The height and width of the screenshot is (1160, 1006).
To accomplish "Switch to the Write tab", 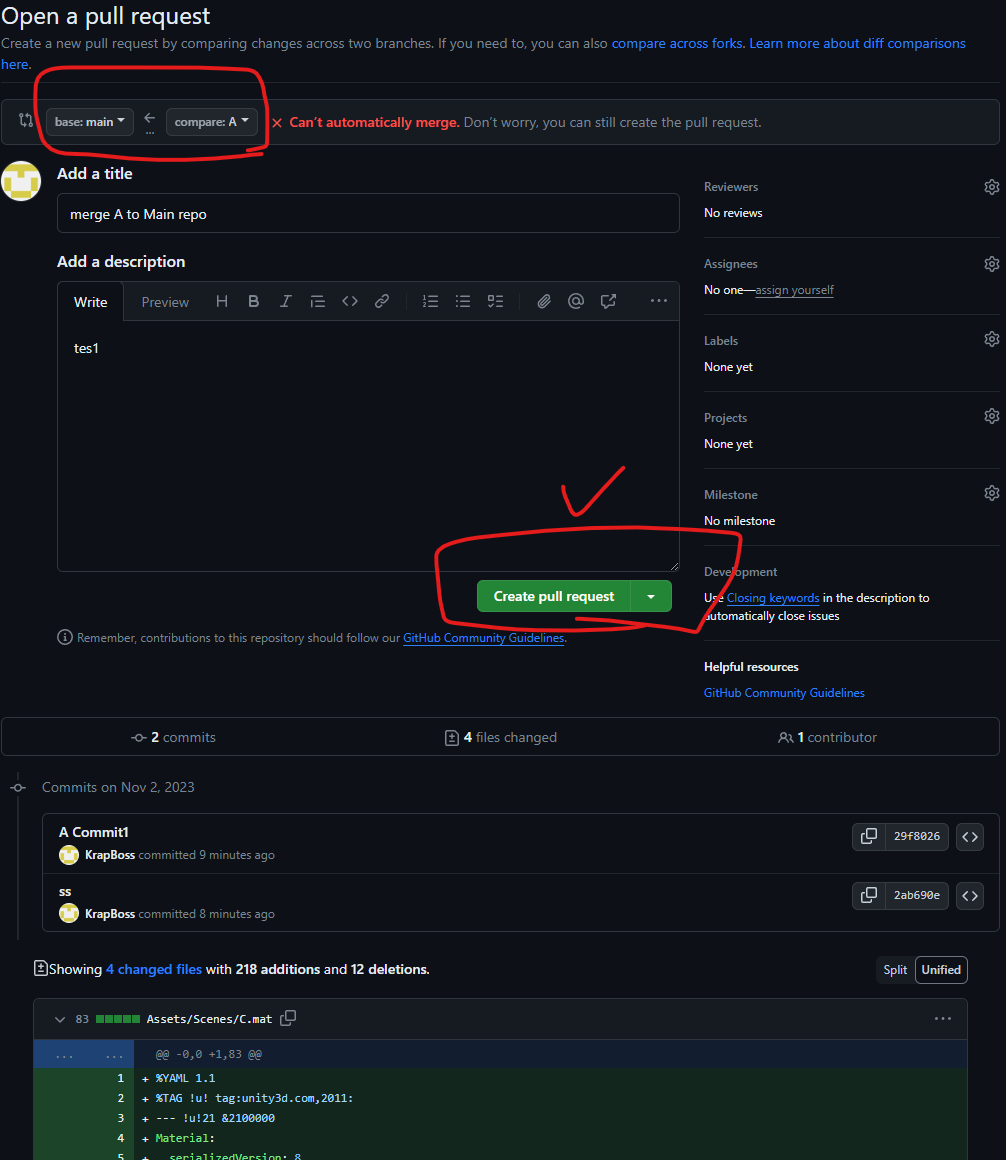I will pos(90,302).
